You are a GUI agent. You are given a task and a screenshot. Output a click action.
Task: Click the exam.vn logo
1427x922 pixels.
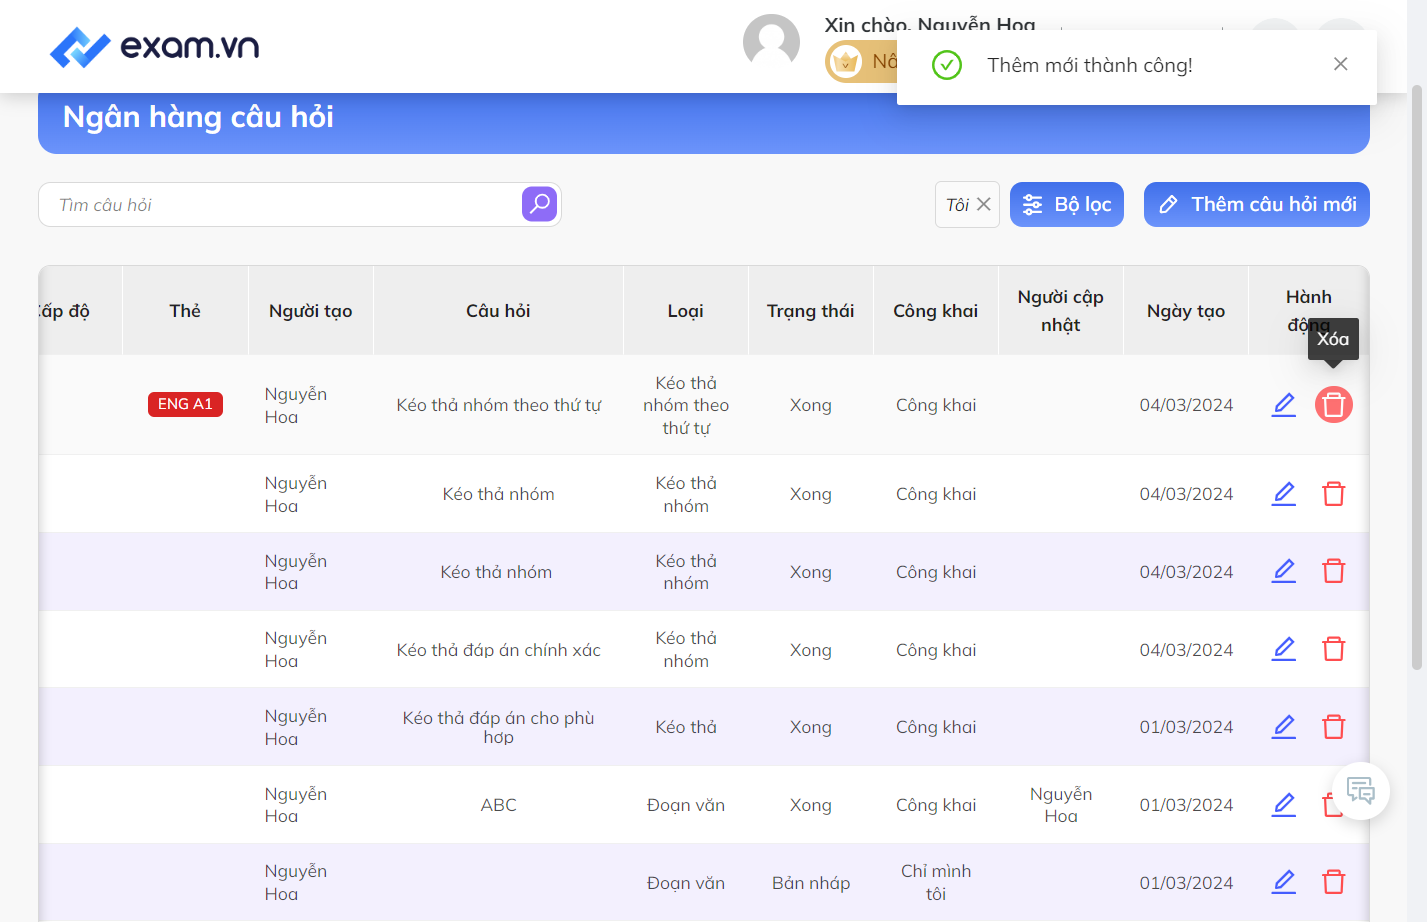tap(155, 46)
